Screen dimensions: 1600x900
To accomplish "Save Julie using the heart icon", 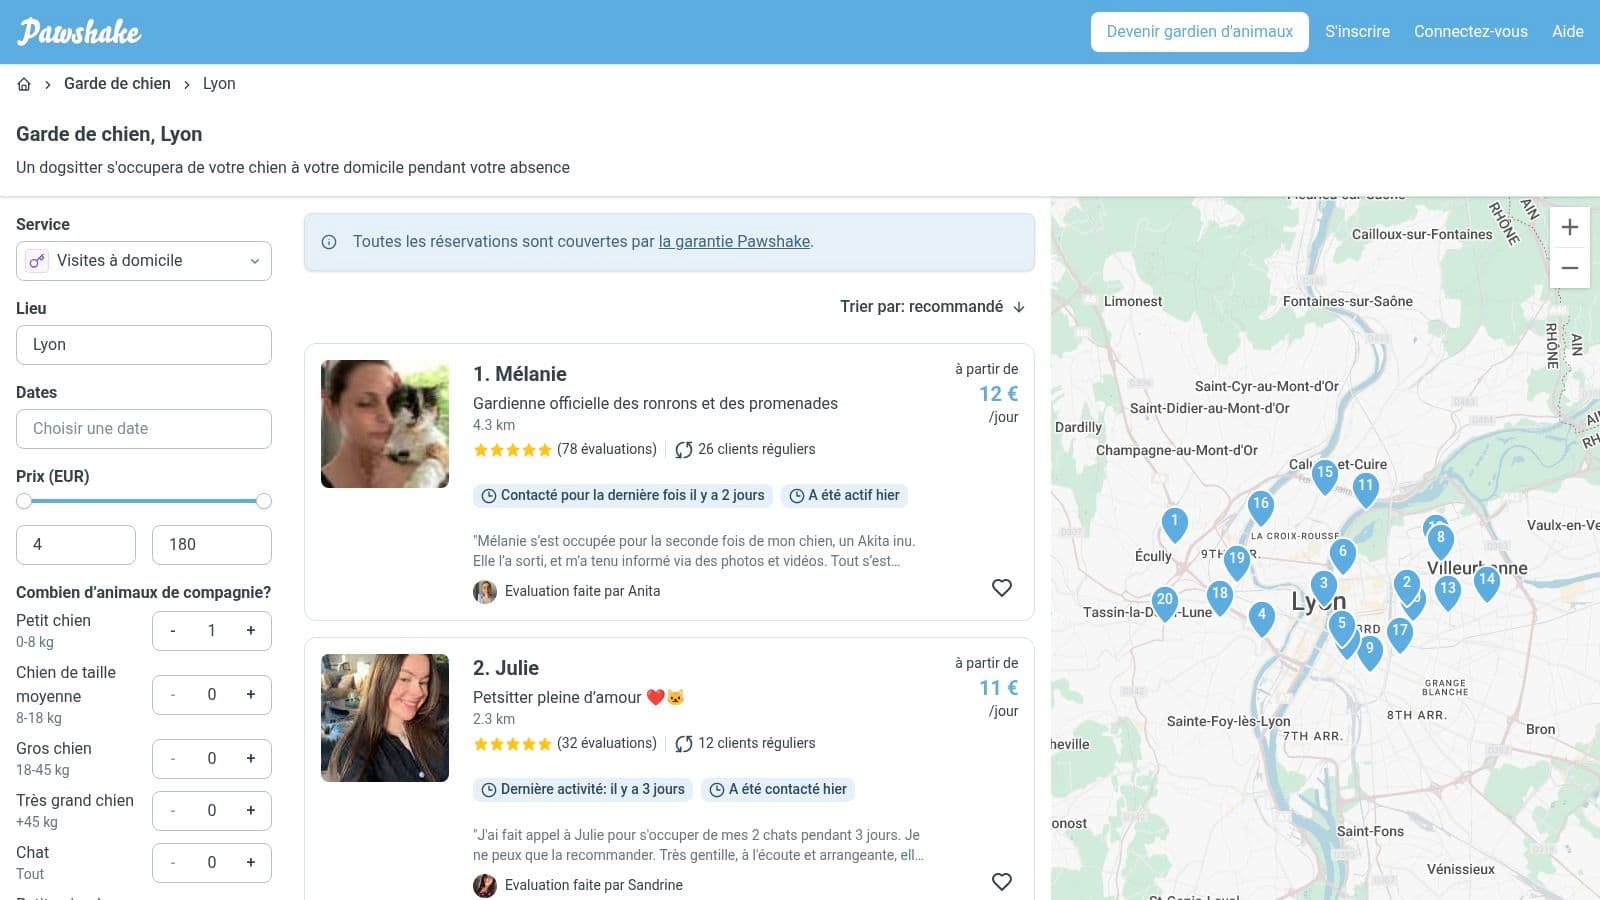I will (1001, 882).
